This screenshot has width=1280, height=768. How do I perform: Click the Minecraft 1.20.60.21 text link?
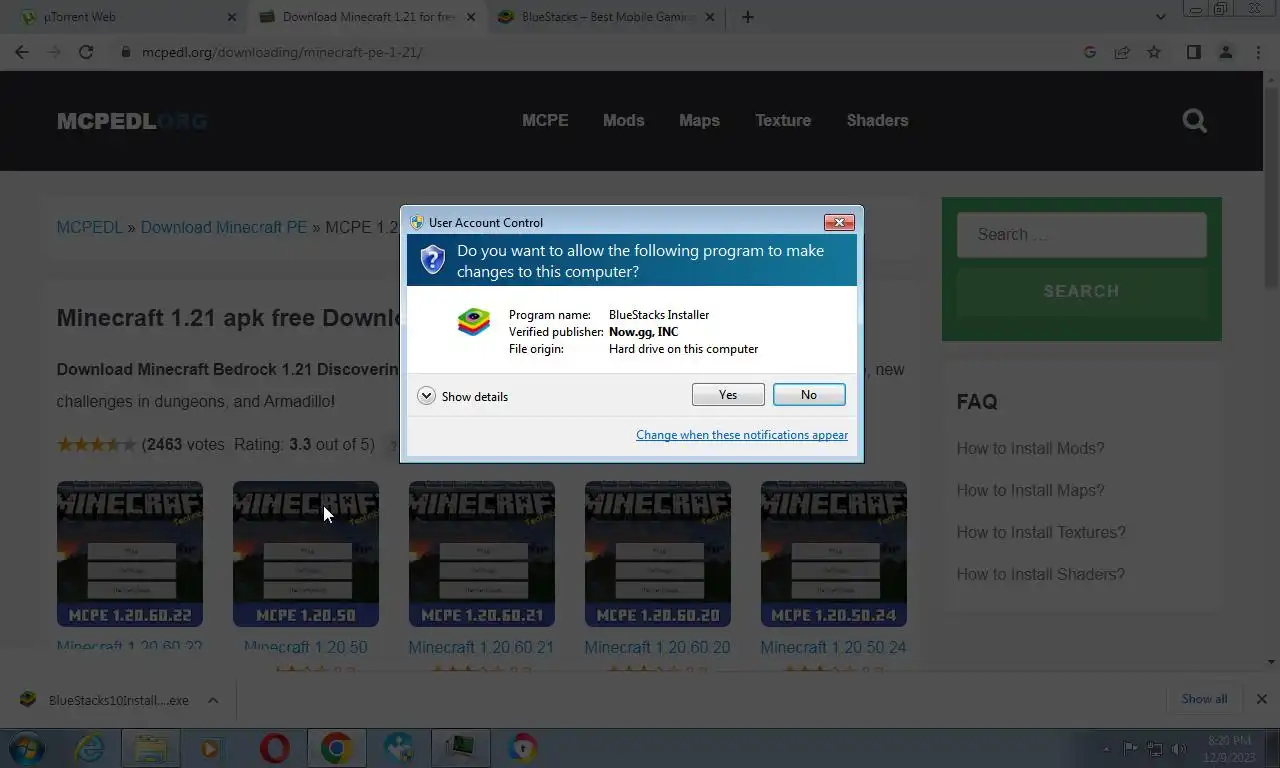(481, 647)
